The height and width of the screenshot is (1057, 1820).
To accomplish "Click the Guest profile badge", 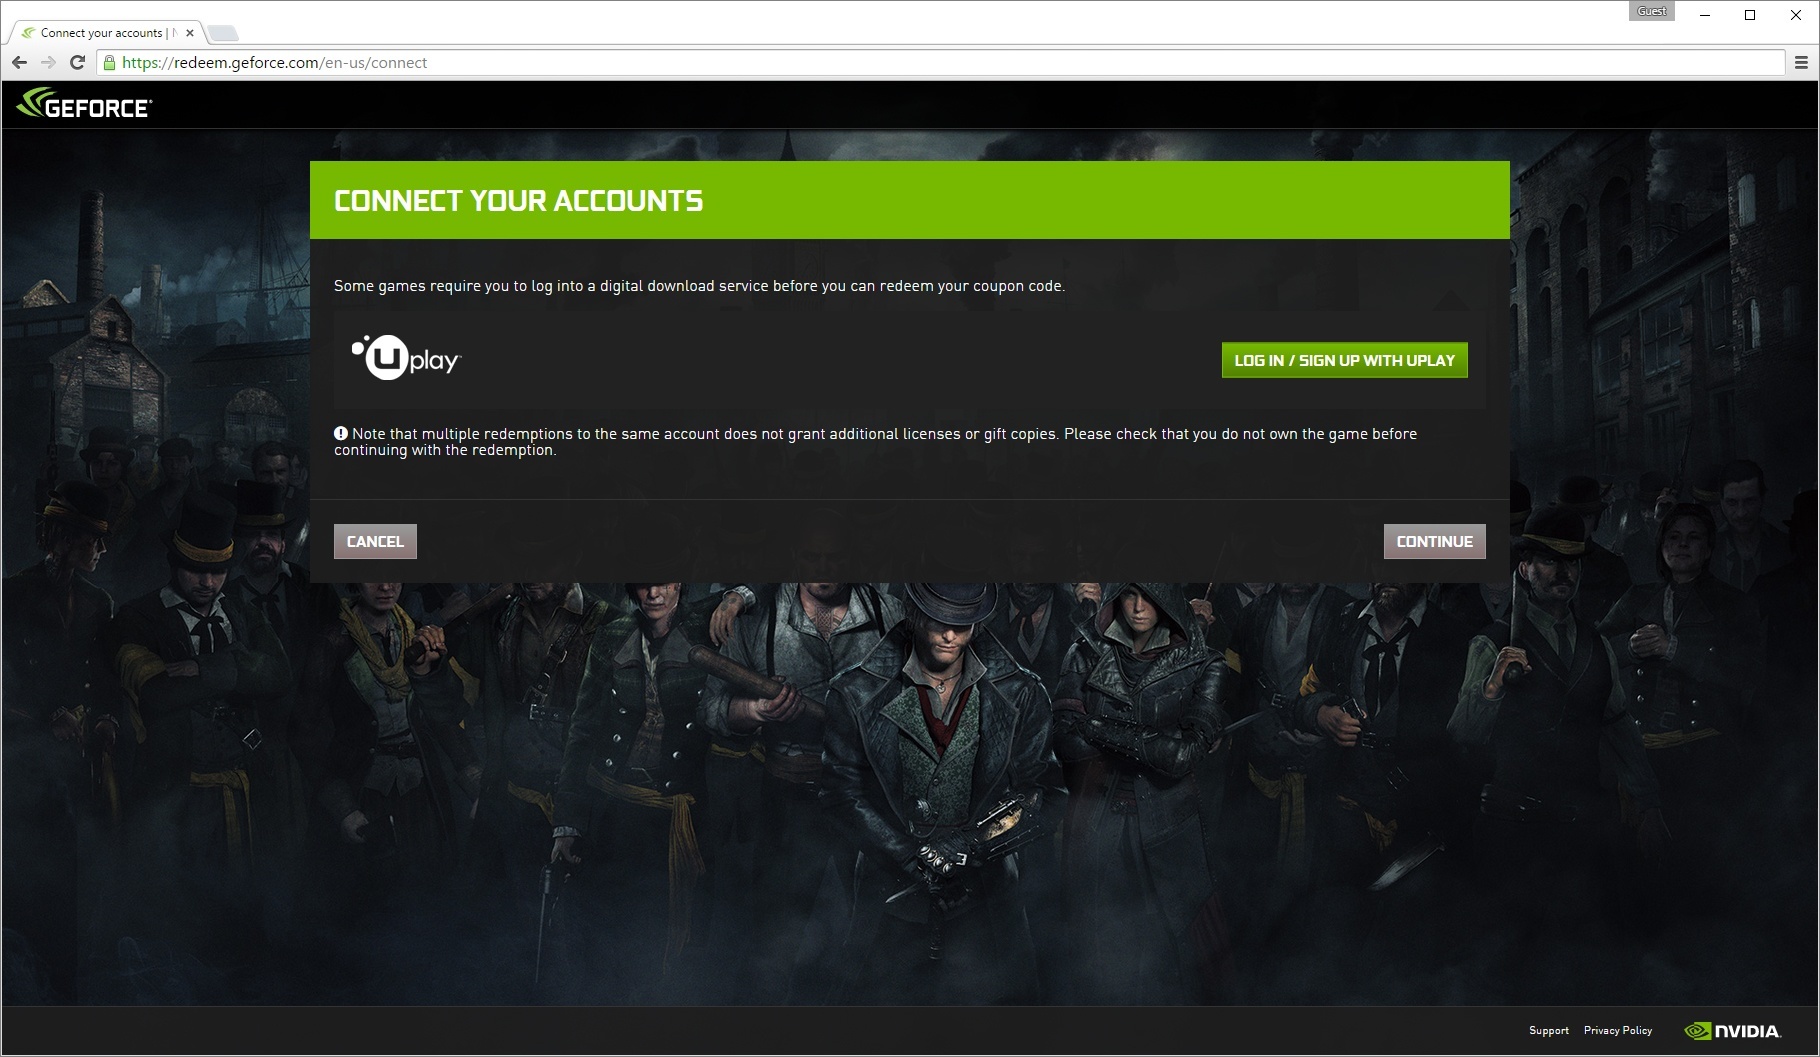I will [1652, 11].
